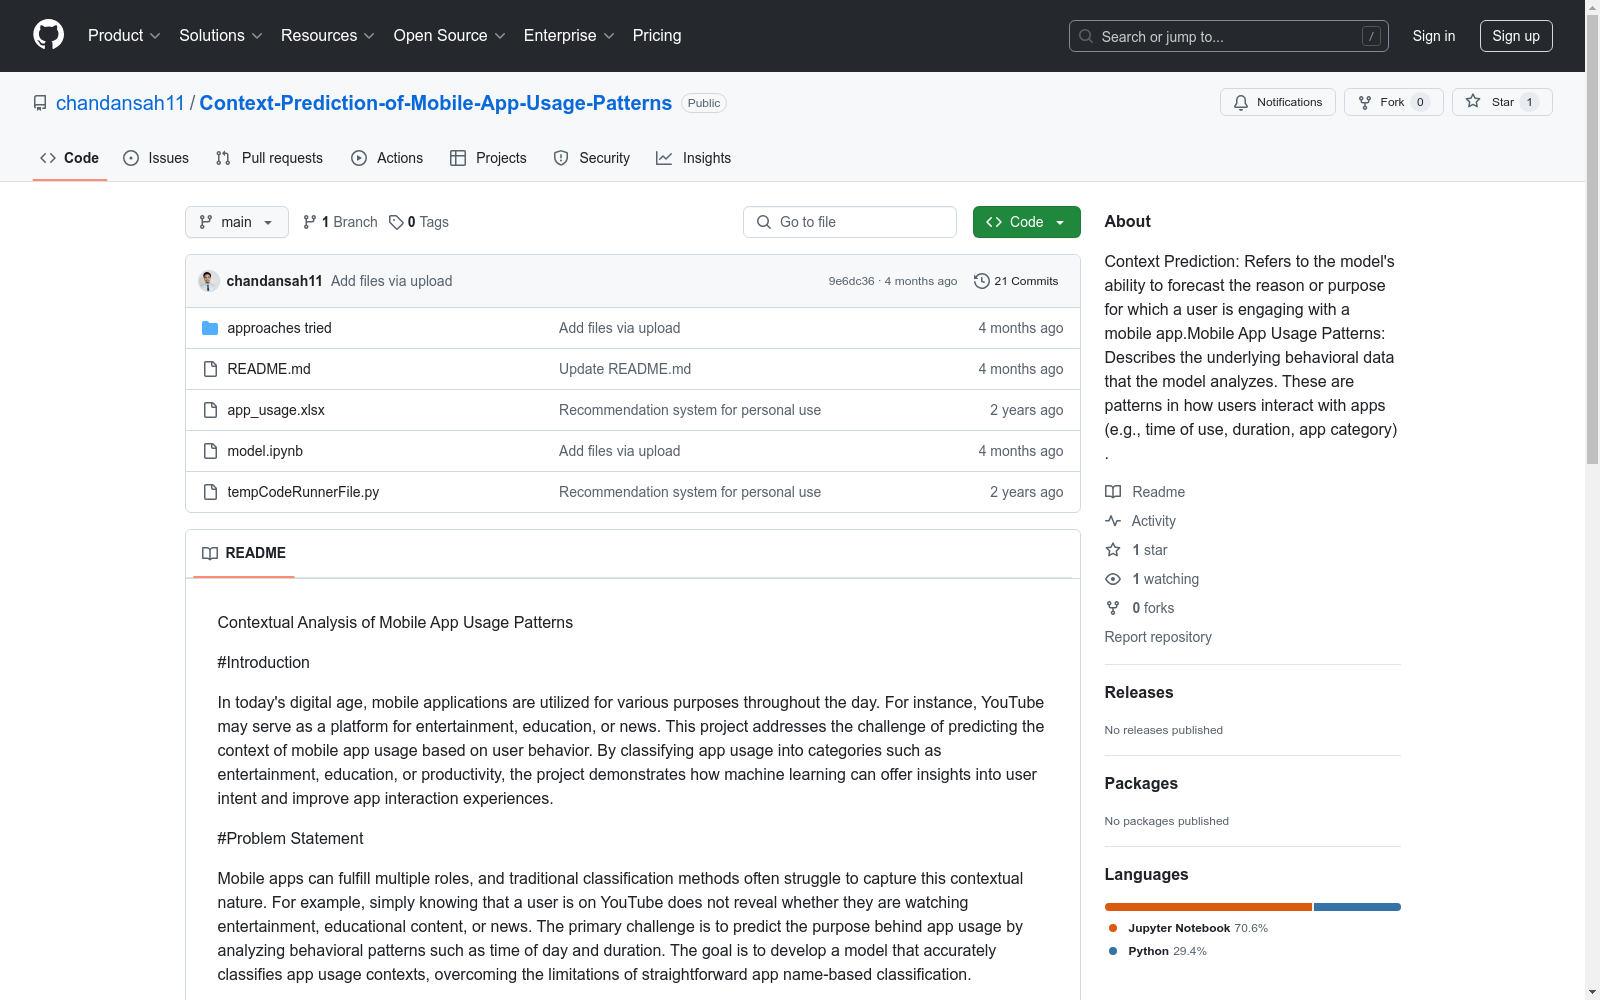The height and width of the screenshot is (1000, 1600).
Task: Click 'Recommendation system for personal use' in app_usage.xlsx row
Action: (x=690, y=410)
